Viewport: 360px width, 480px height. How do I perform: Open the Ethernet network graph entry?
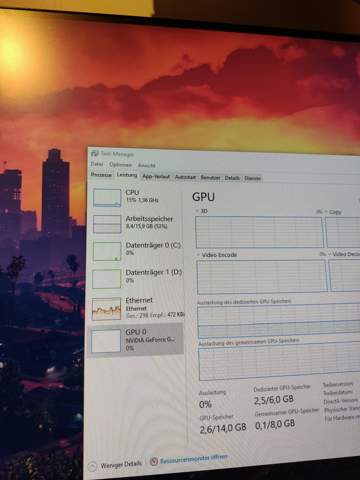137,309
